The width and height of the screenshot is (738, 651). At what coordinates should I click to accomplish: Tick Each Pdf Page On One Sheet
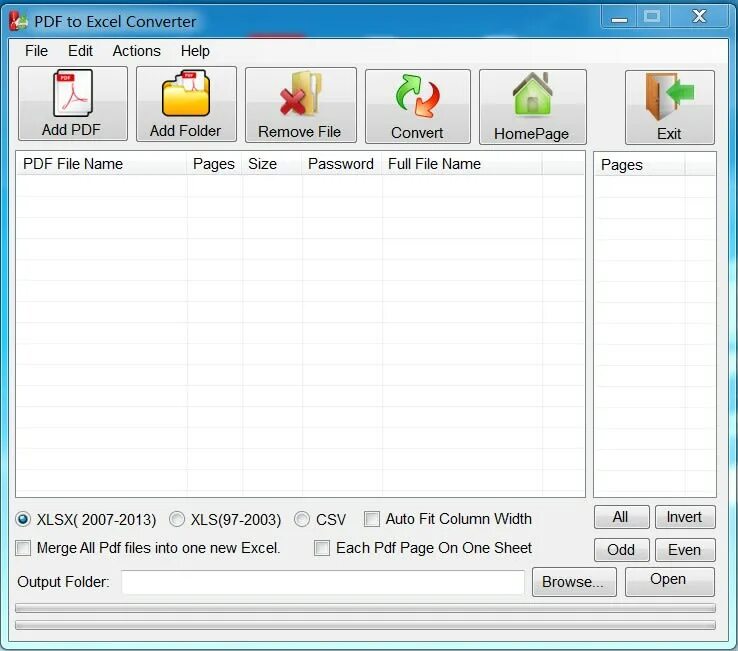[322, 548]
